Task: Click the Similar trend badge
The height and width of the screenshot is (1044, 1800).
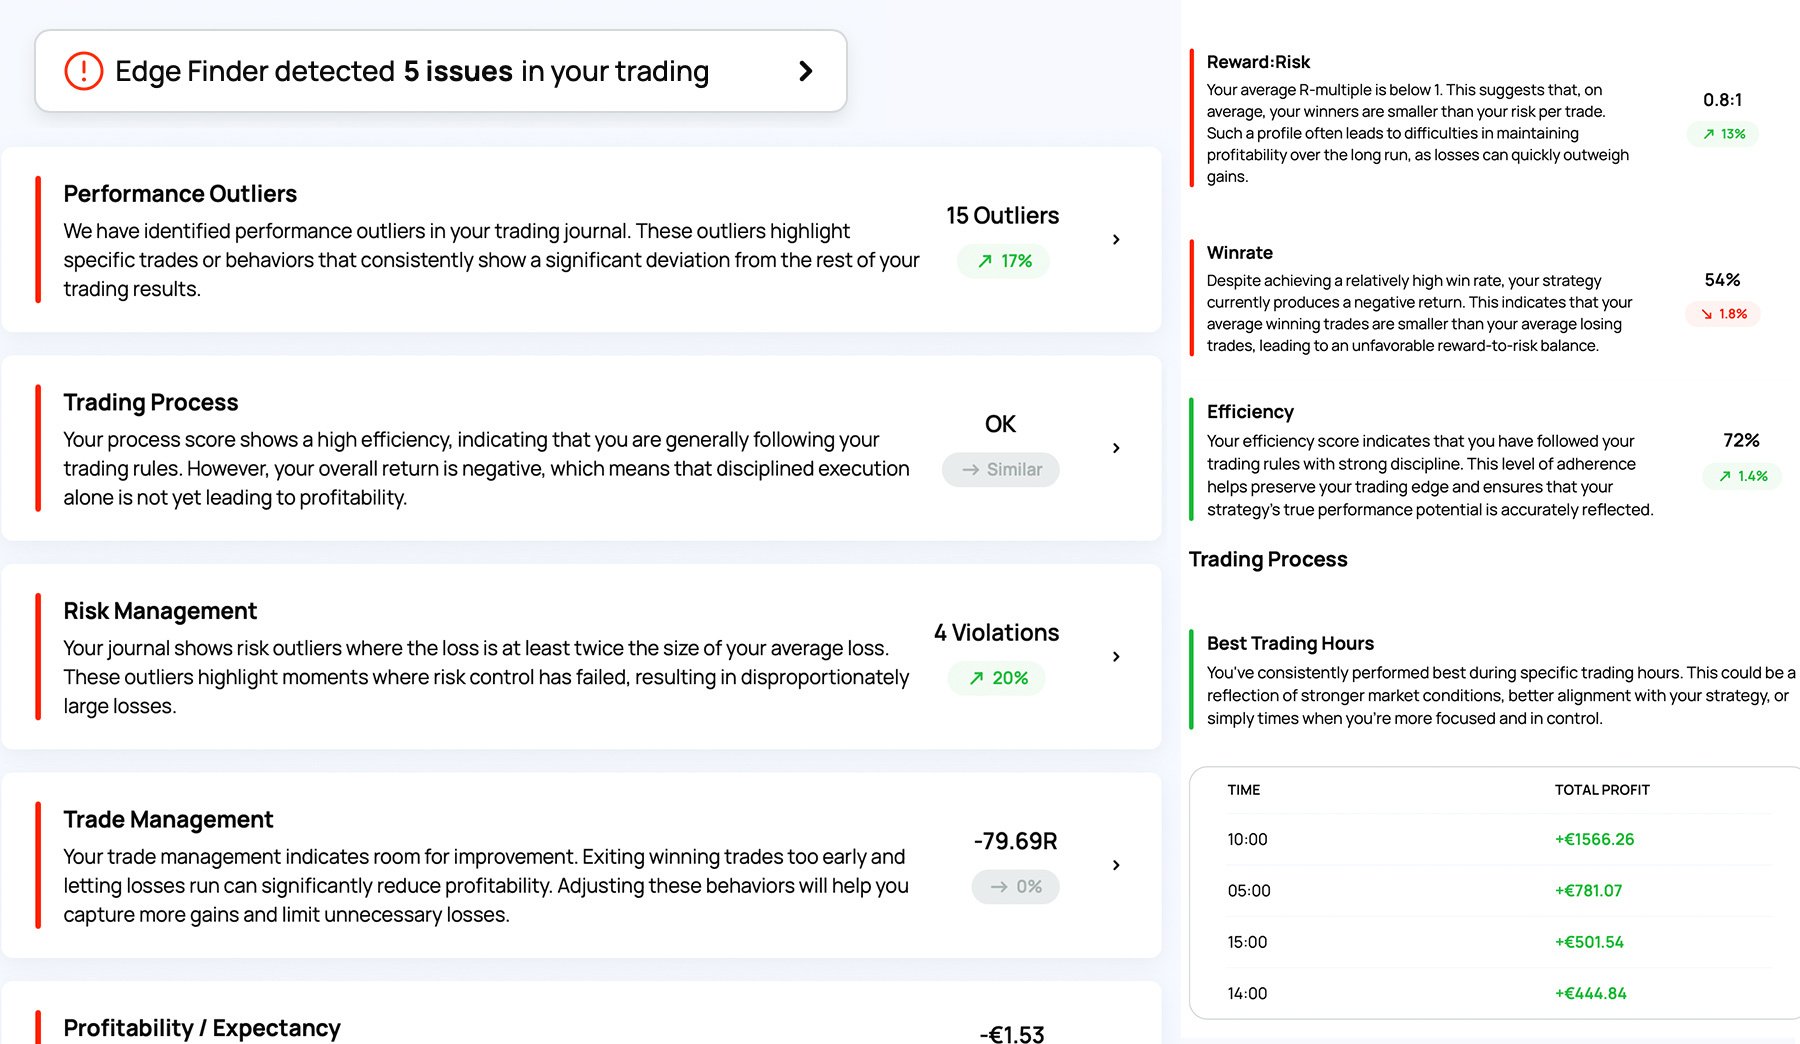Action: click(1001, 470)
